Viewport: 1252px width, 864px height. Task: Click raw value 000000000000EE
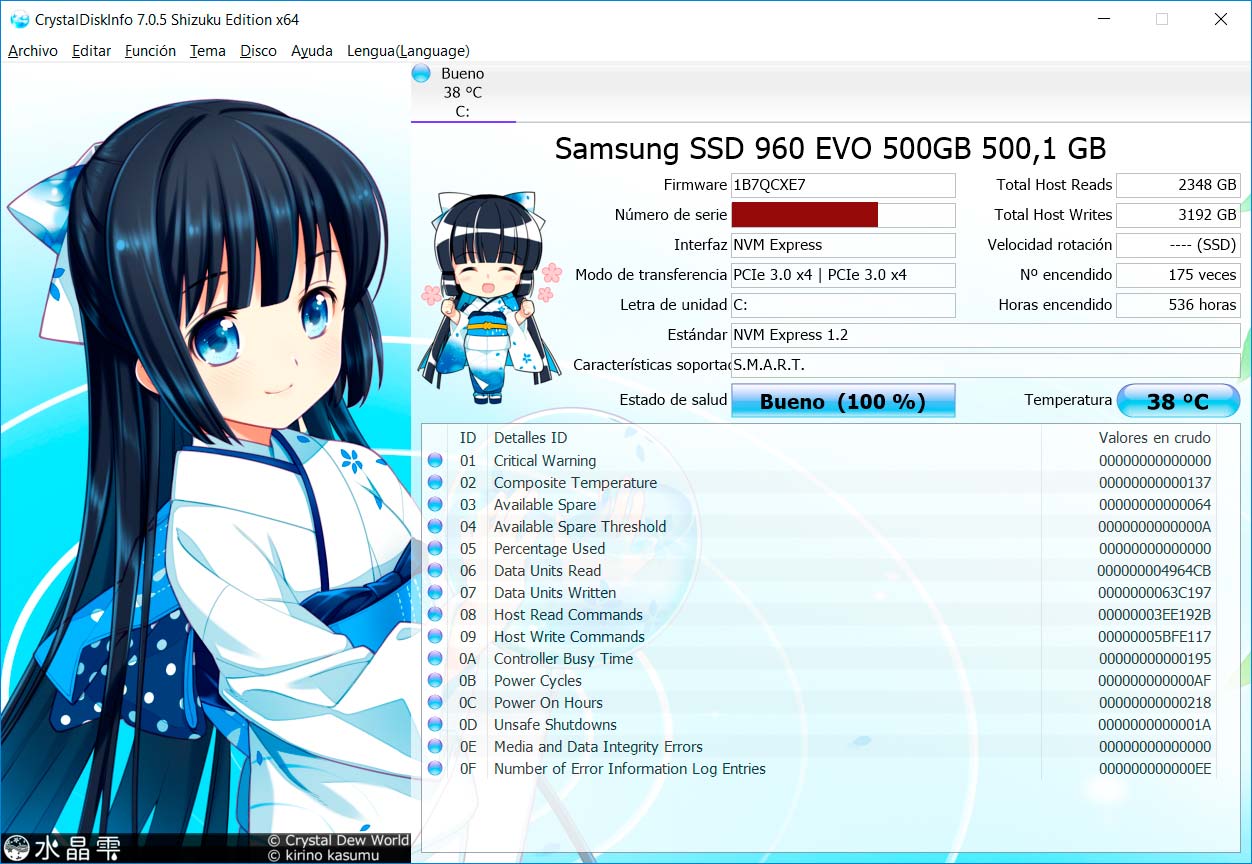1154,769
